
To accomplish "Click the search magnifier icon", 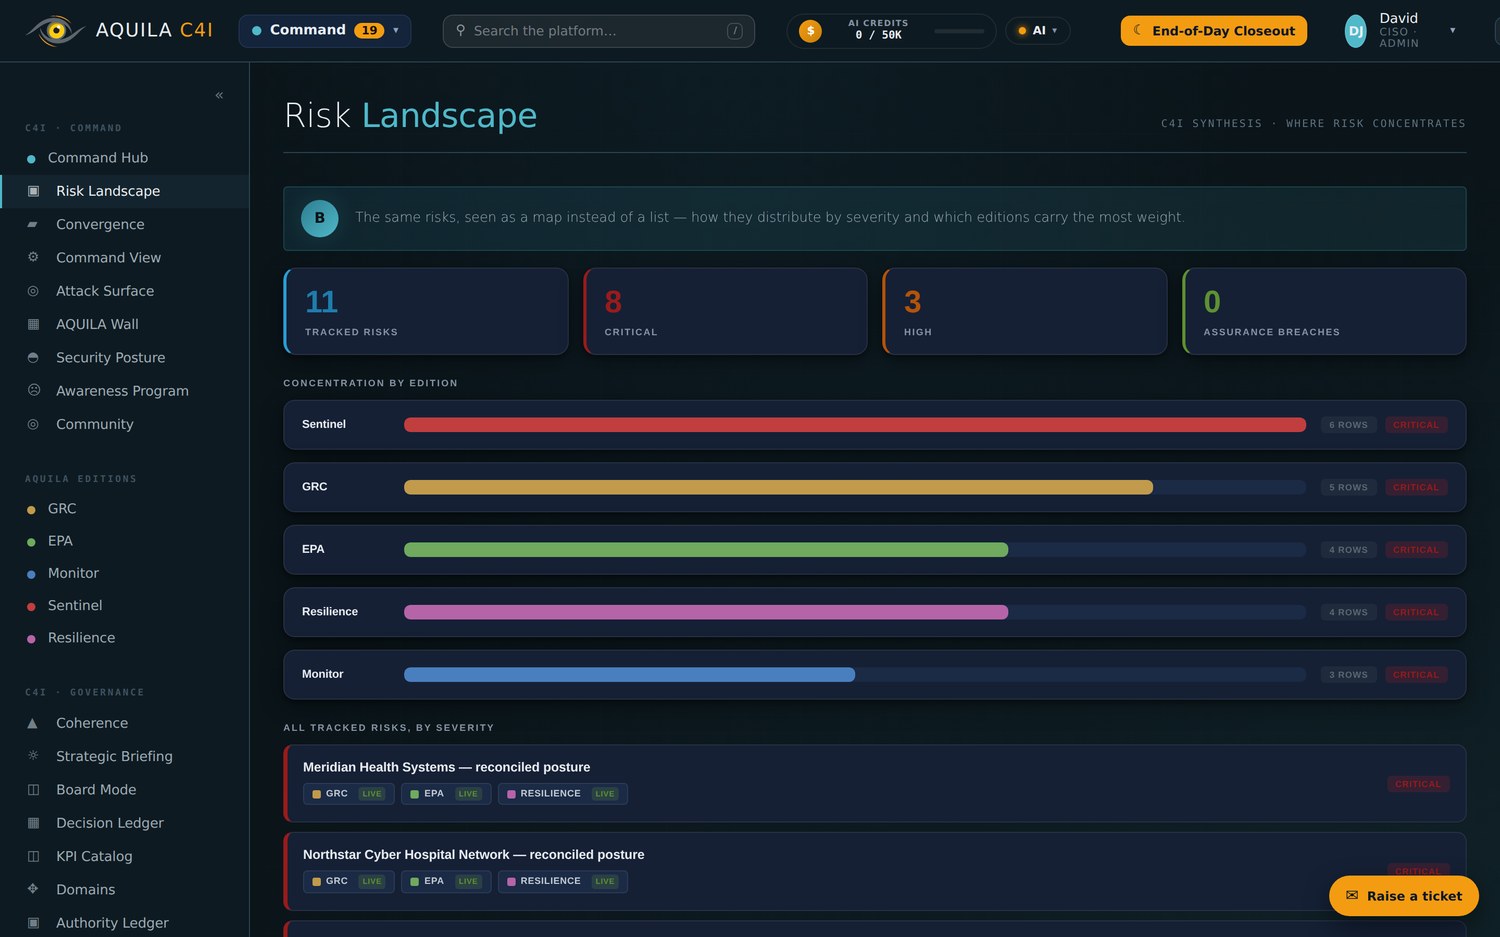I will click(x=460, y=30).
